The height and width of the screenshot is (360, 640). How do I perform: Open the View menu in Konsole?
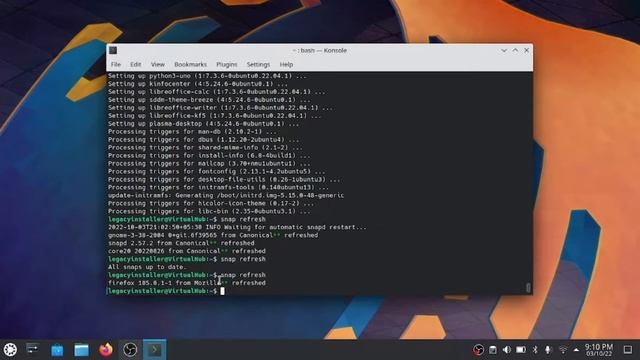coord(158,64)
